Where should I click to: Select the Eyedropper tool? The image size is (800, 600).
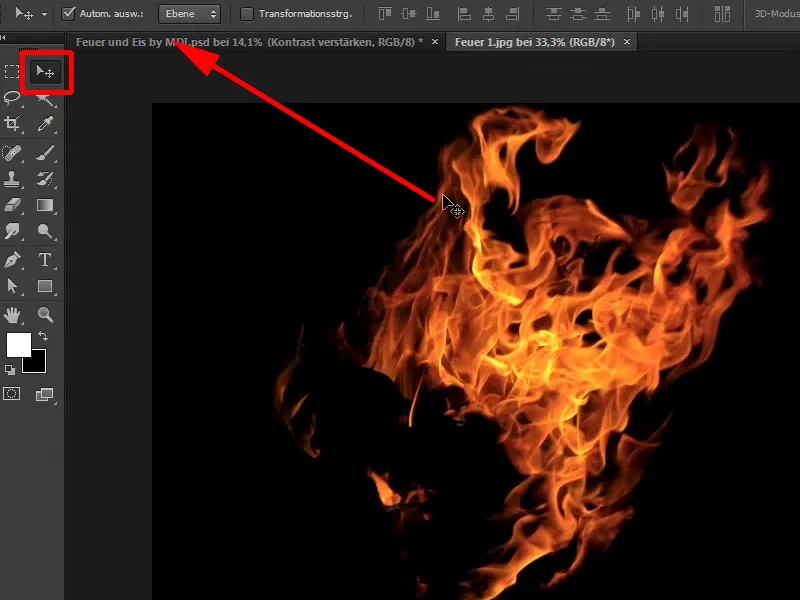pyautogui.click(x=45, y=124)
